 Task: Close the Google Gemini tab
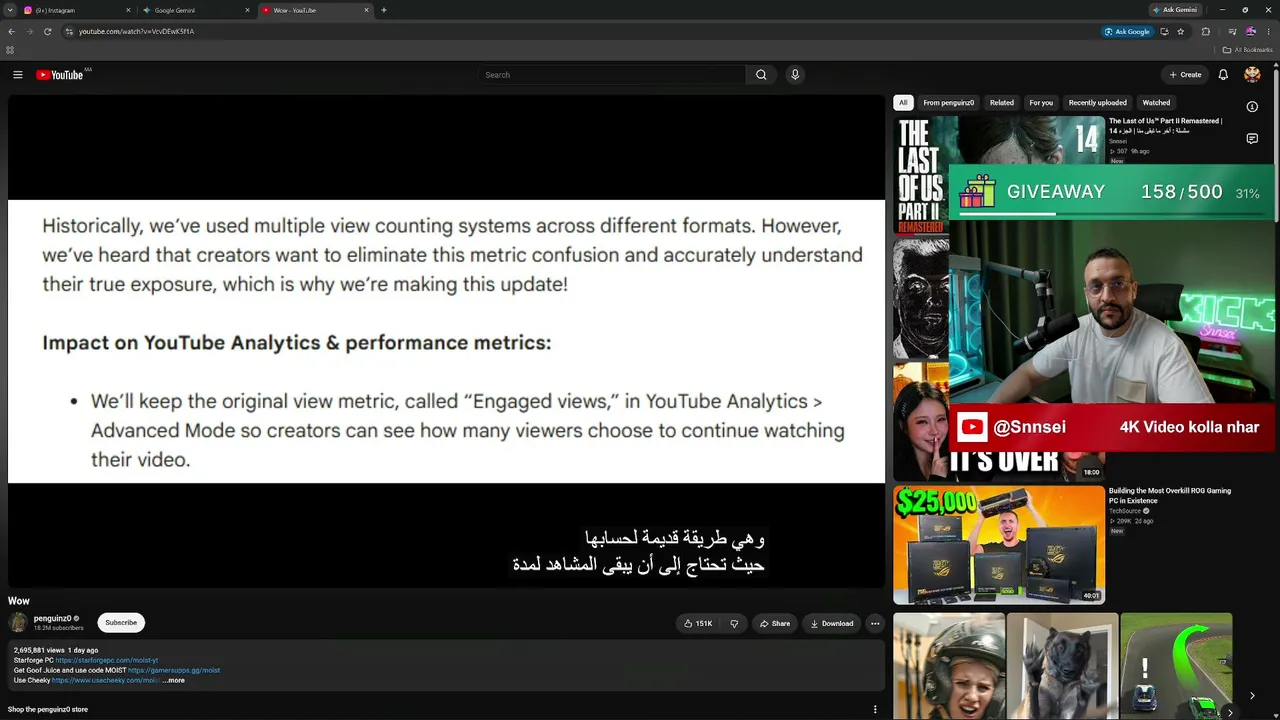248,10
